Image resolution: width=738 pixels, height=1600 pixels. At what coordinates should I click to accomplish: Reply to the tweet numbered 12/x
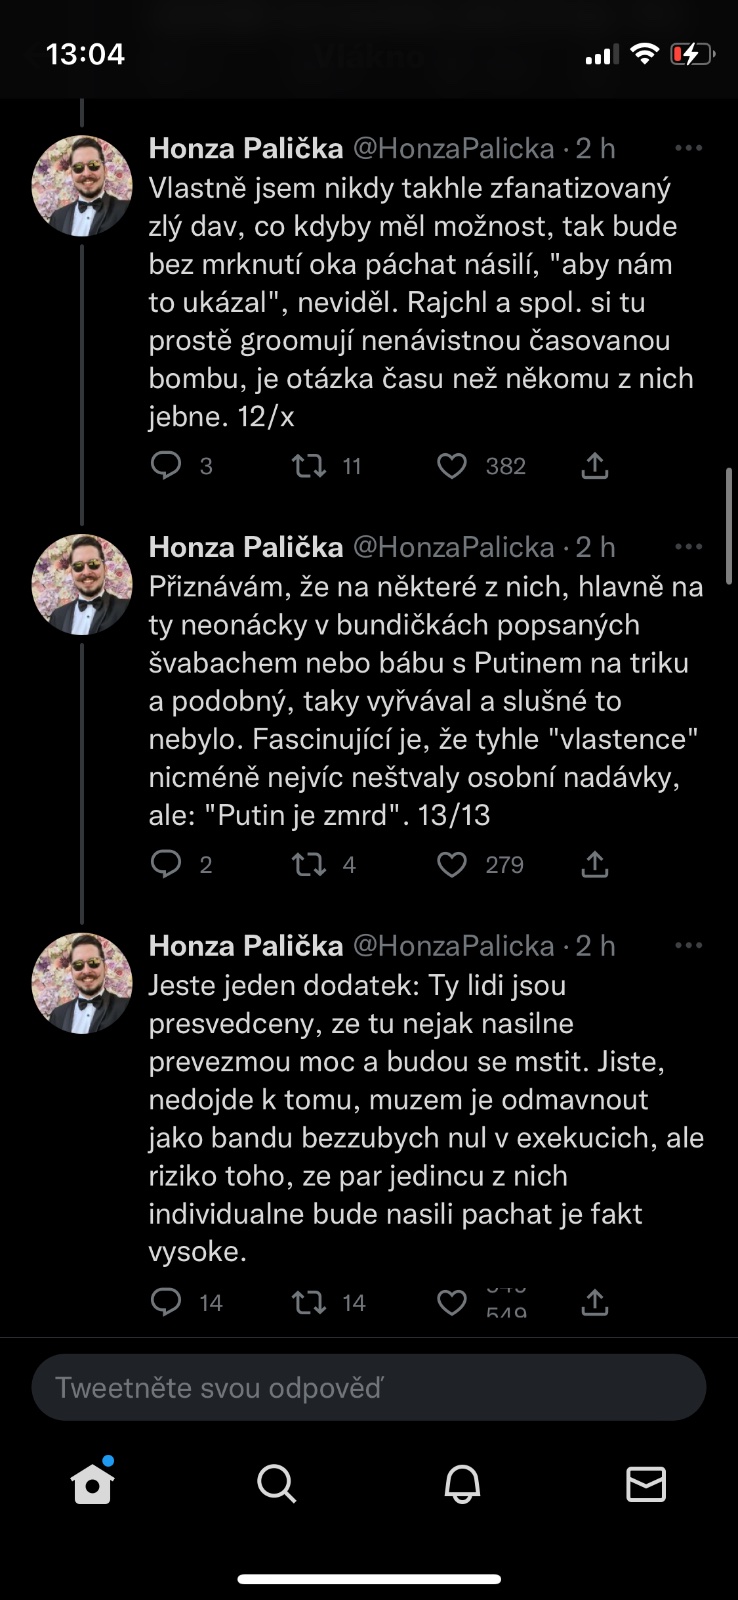click(x=166, y=466)
